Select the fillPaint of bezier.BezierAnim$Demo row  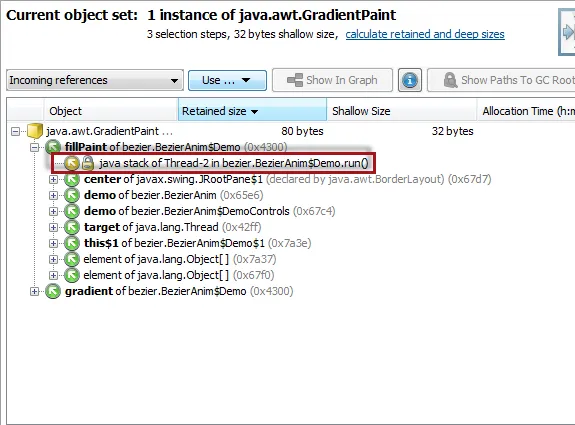pyautogui.click(x=176, y=147)
